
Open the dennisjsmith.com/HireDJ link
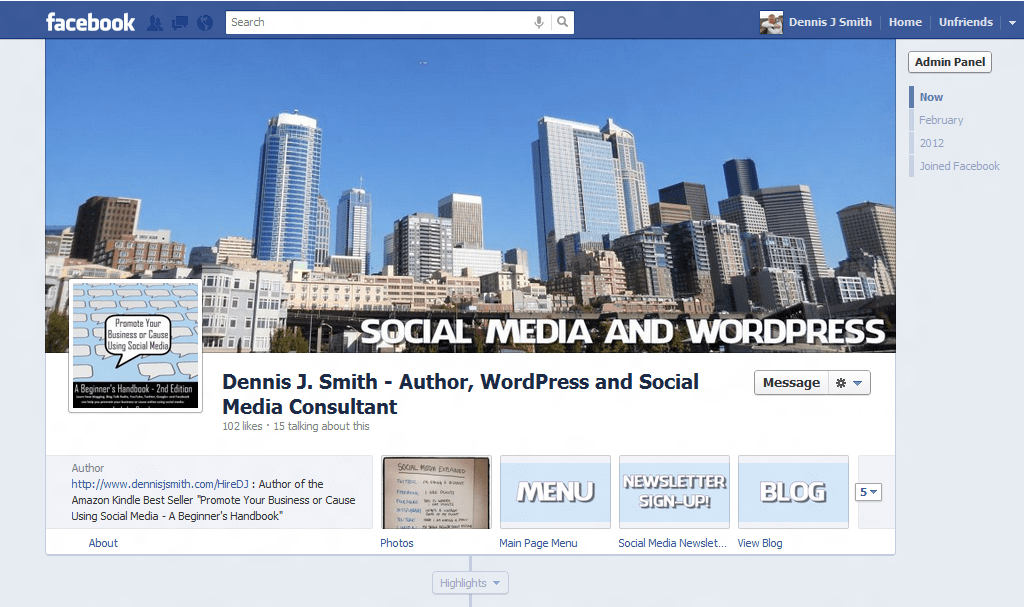[x=160, y=484]
